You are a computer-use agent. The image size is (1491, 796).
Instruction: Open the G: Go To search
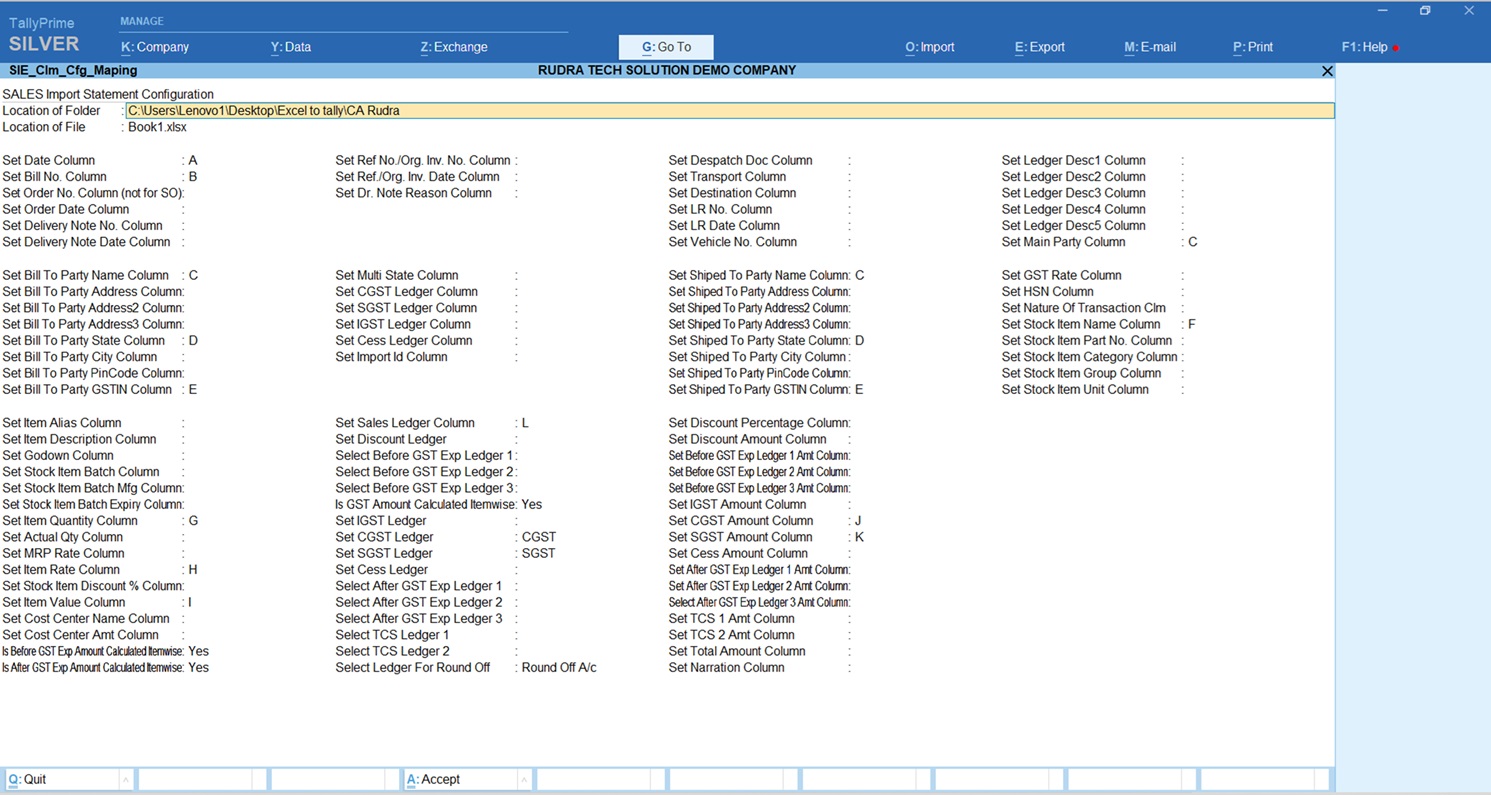(x=666, y=47)
